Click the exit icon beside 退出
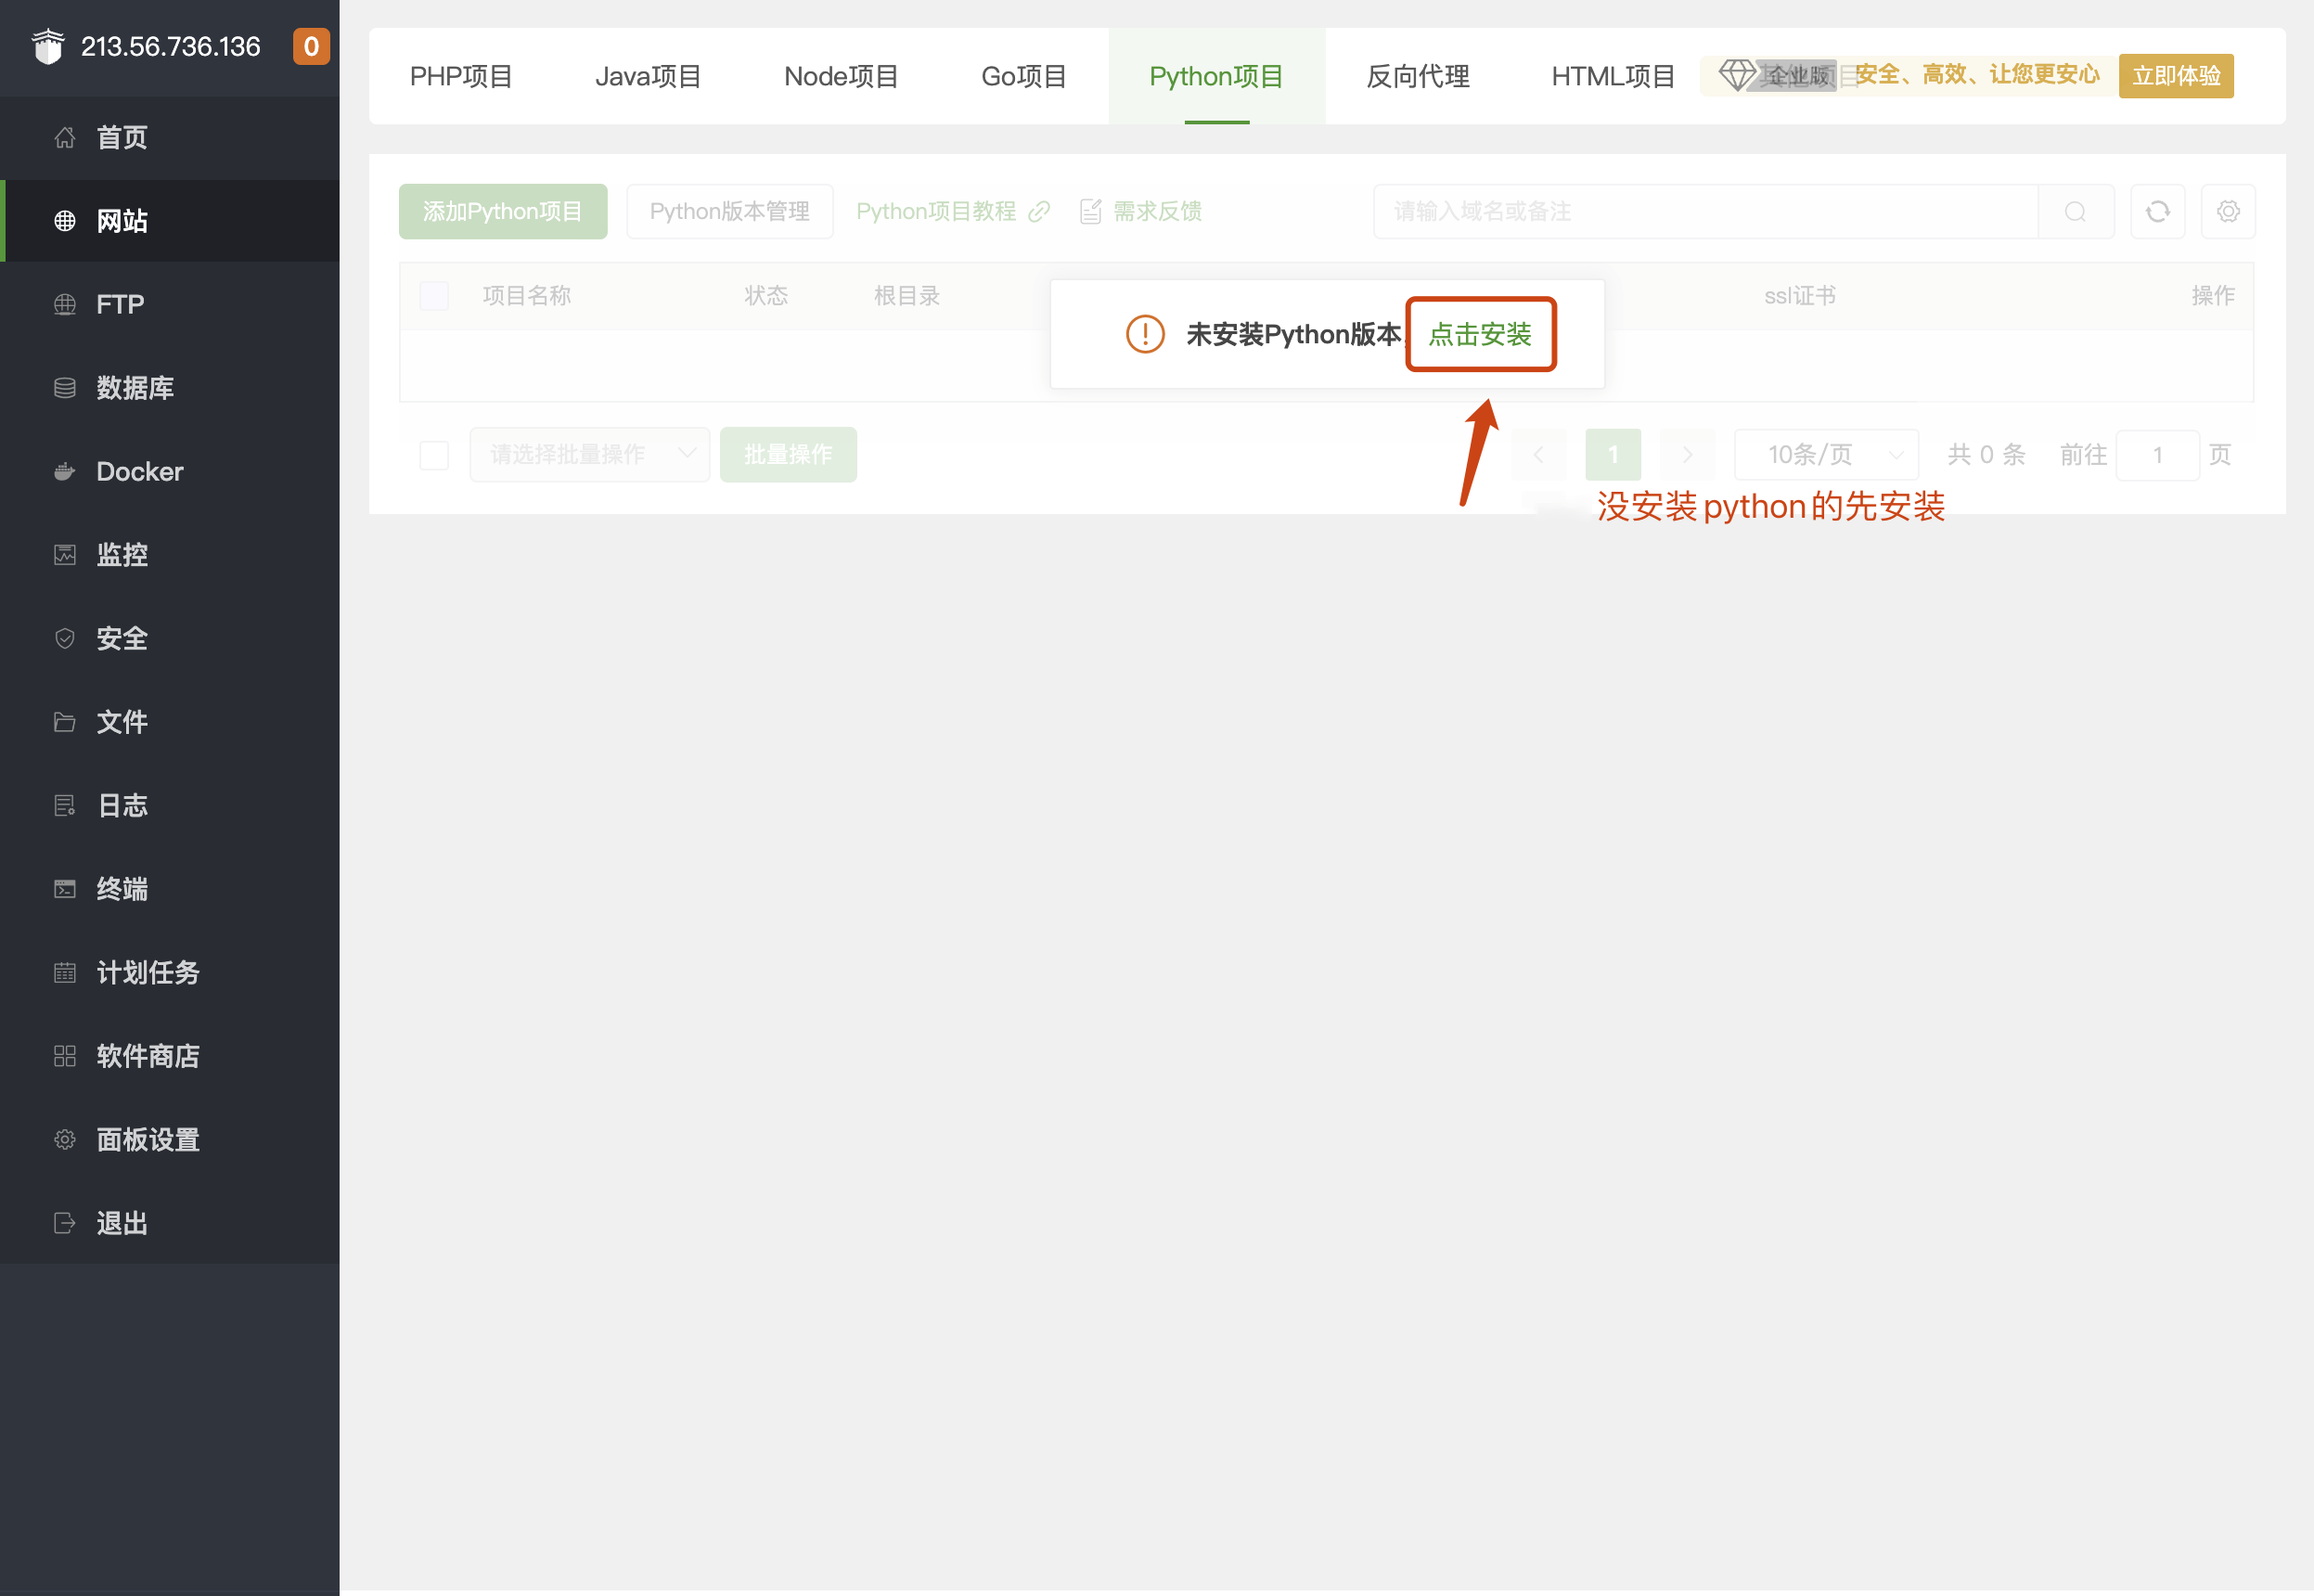The width and height of the screenshot is (2314, 1596). tap(65, 1223)
